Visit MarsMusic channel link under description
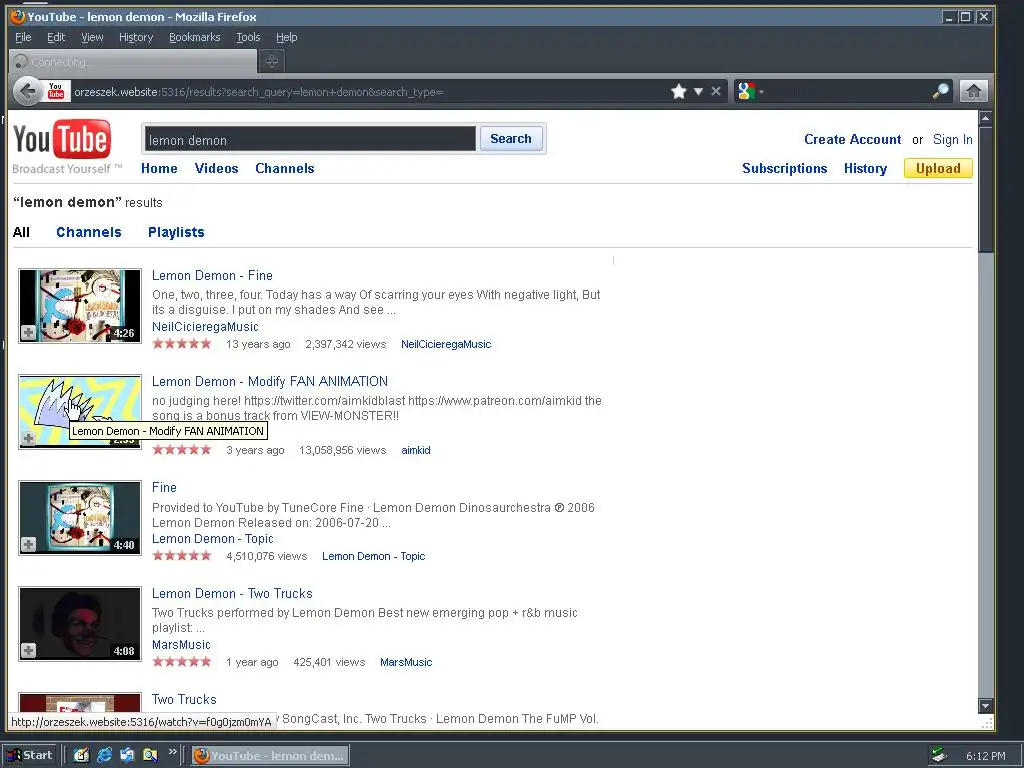Viewport: 1024px width, 768px height. tap(181, 644)
